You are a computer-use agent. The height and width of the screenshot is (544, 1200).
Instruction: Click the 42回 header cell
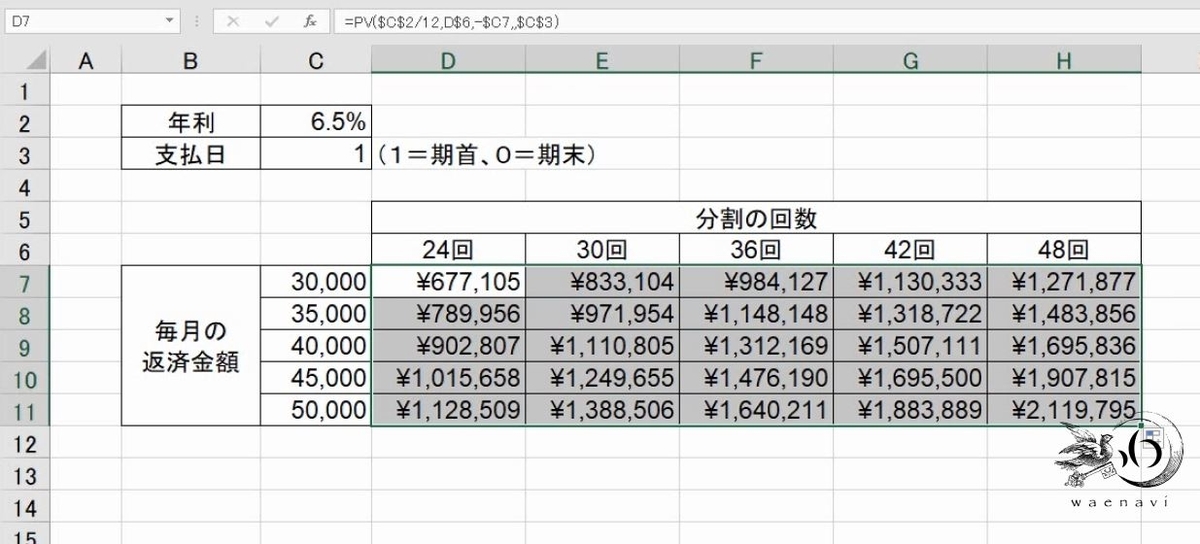coord(910,251)
